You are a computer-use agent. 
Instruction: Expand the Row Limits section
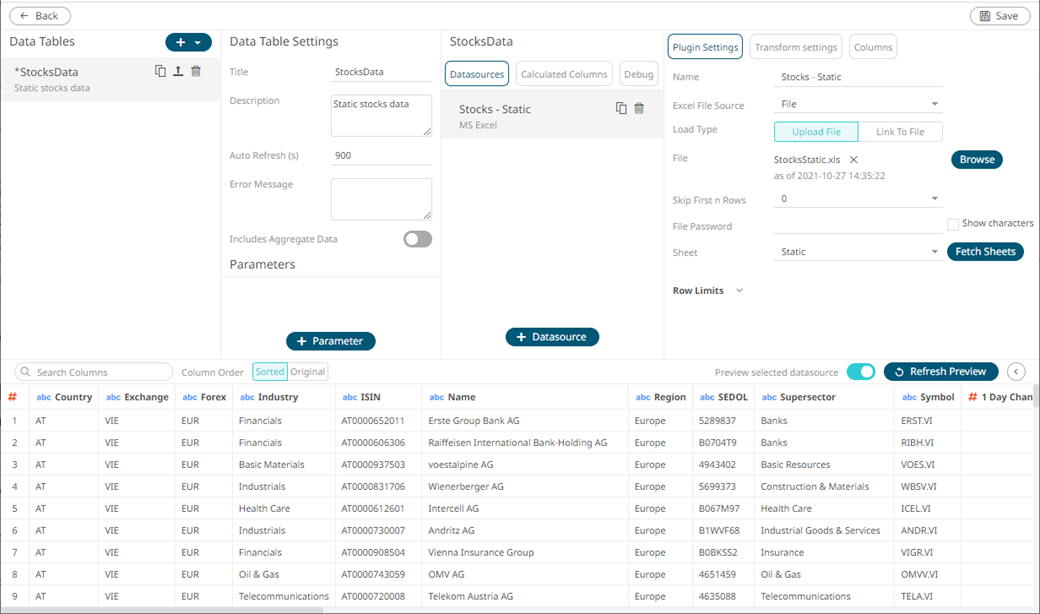pyautogui.click(x=739, y=291)
